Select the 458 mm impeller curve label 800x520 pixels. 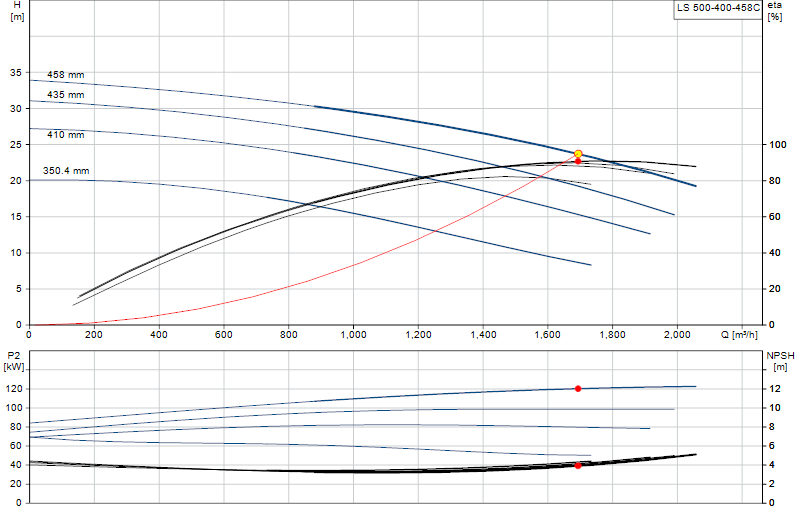(x=66, y=75)
